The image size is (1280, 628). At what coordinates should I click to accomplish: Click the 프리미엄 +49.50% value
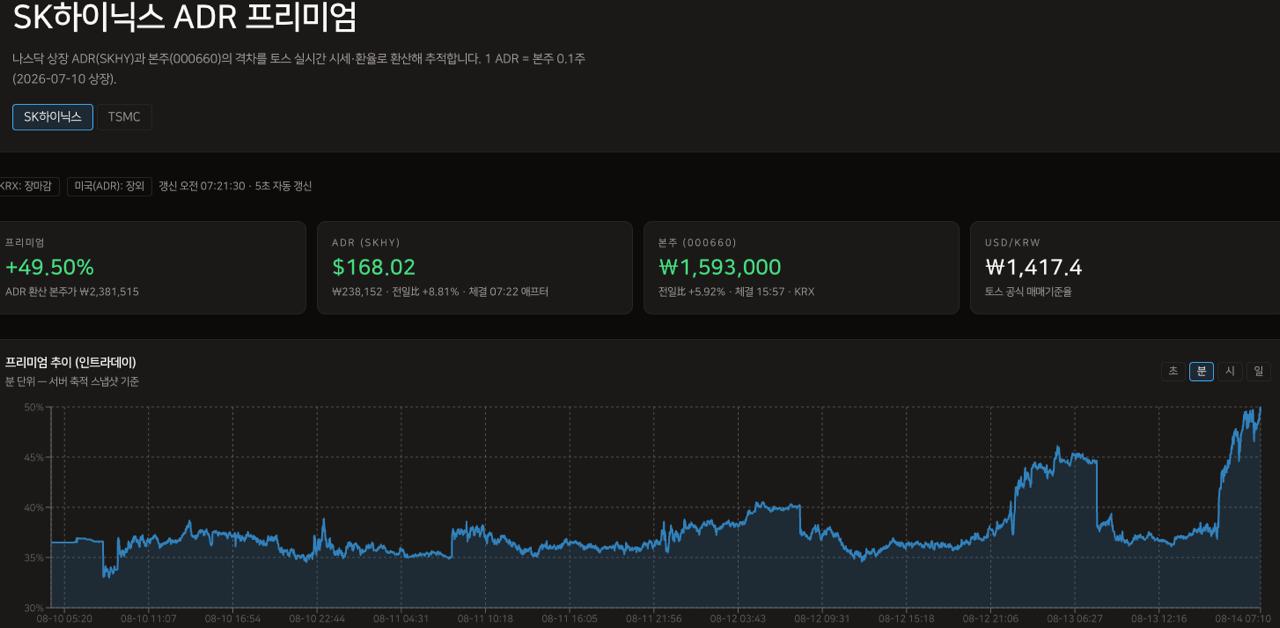pyautogui.click(x=49, y=267)
